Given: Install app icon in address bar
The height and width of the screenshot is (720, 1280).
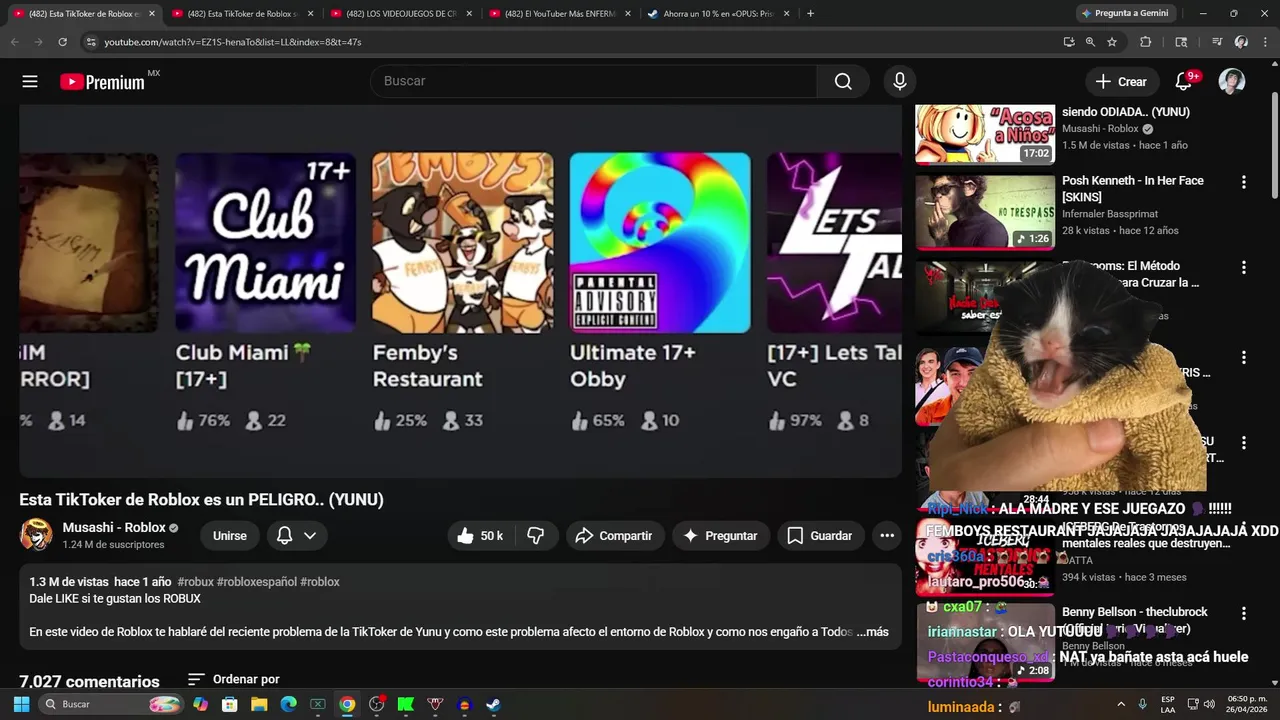Looking at the screenshot, I should coord(1069,42).
